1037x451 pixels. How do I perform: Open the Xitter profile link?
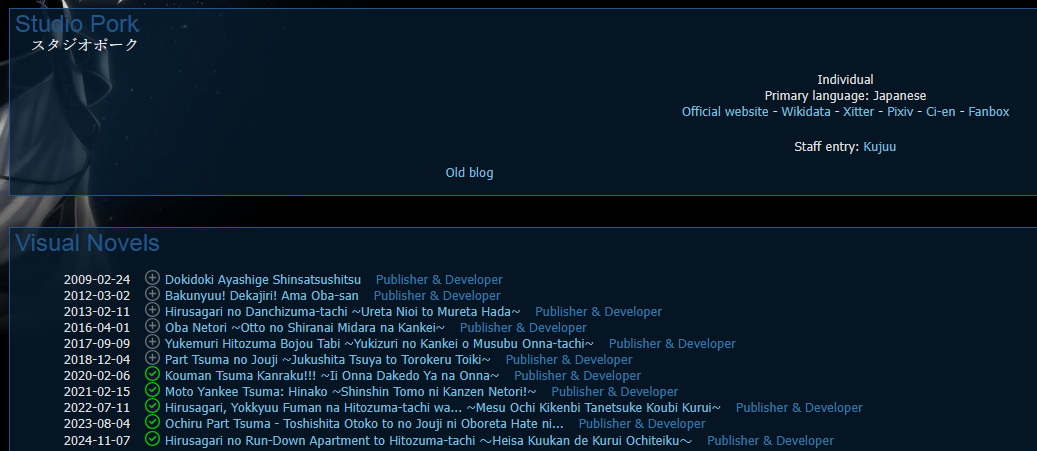pyautogui.click(x=858, y=112)
